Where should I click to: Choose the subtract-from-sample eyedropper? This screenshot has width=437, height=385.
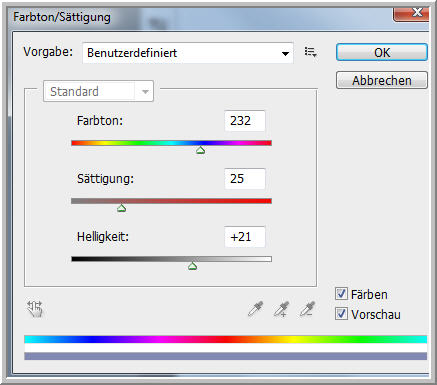307,309
